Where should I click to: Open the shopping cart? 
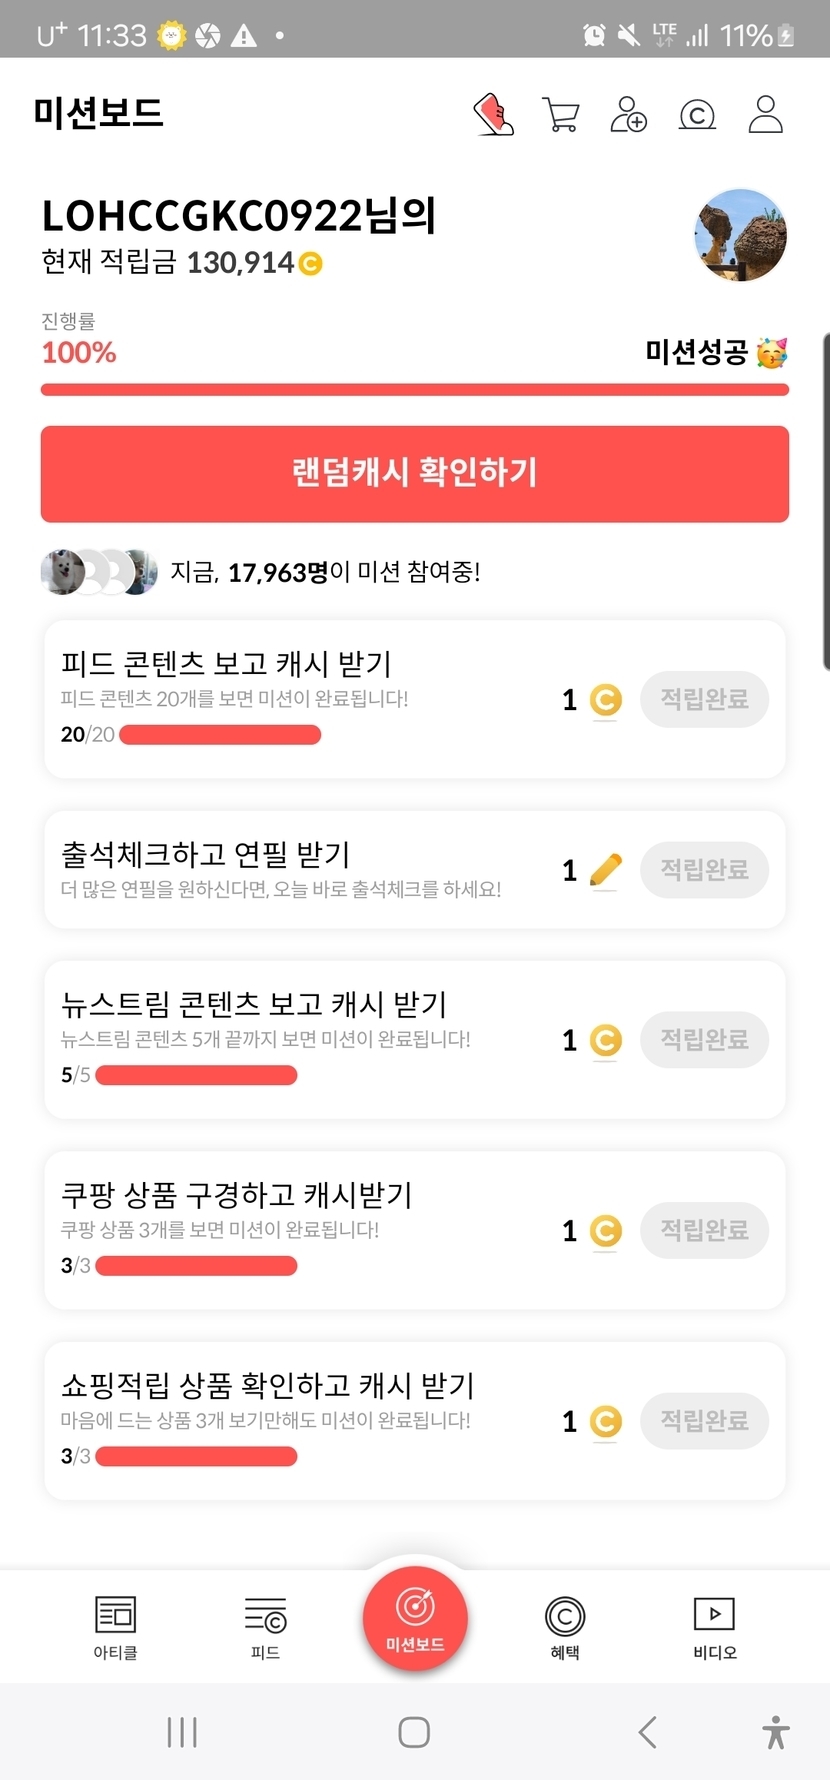coord(560,115)
